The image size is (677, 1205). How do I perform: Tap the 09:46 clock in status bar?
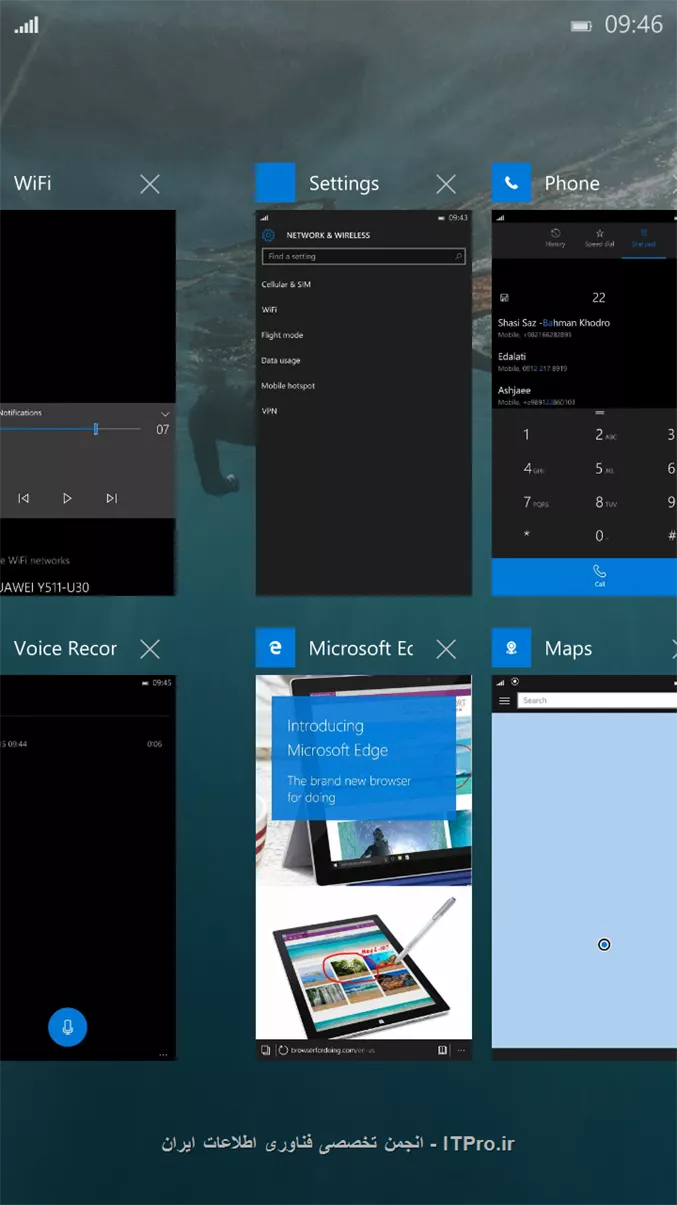pyautogui.click(x=634, y=25)
